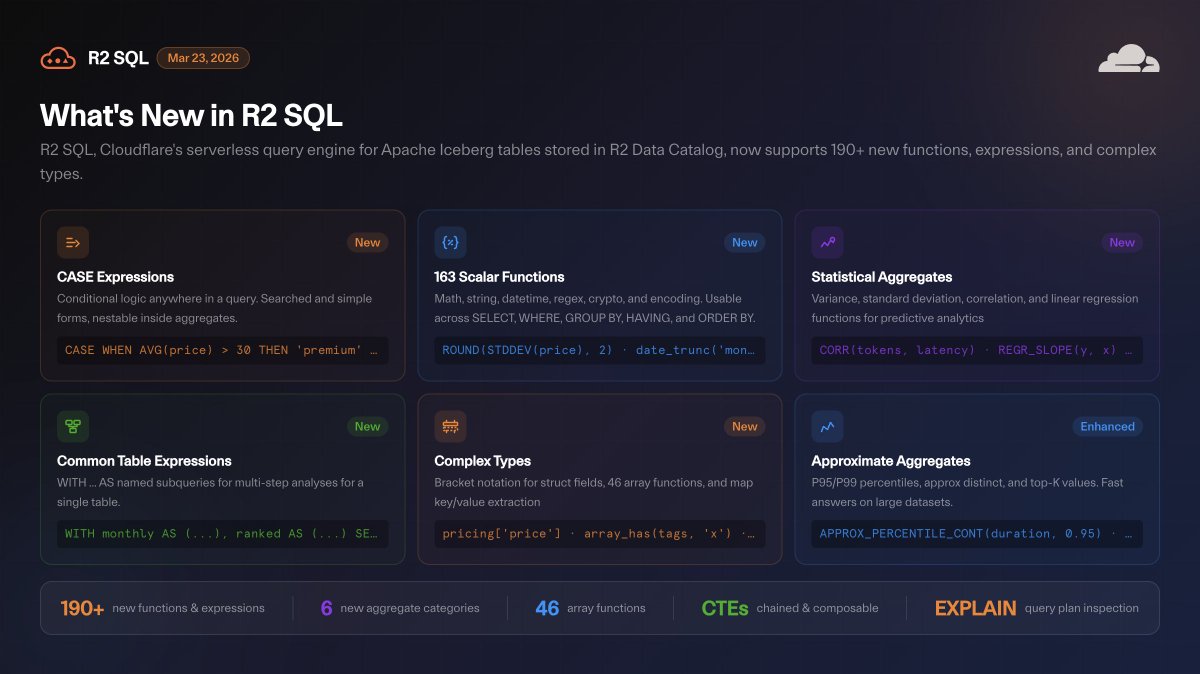Viewport: 1200px width, 674px height.
Task: Click the CASE Expressions card title
Action: 115,277
